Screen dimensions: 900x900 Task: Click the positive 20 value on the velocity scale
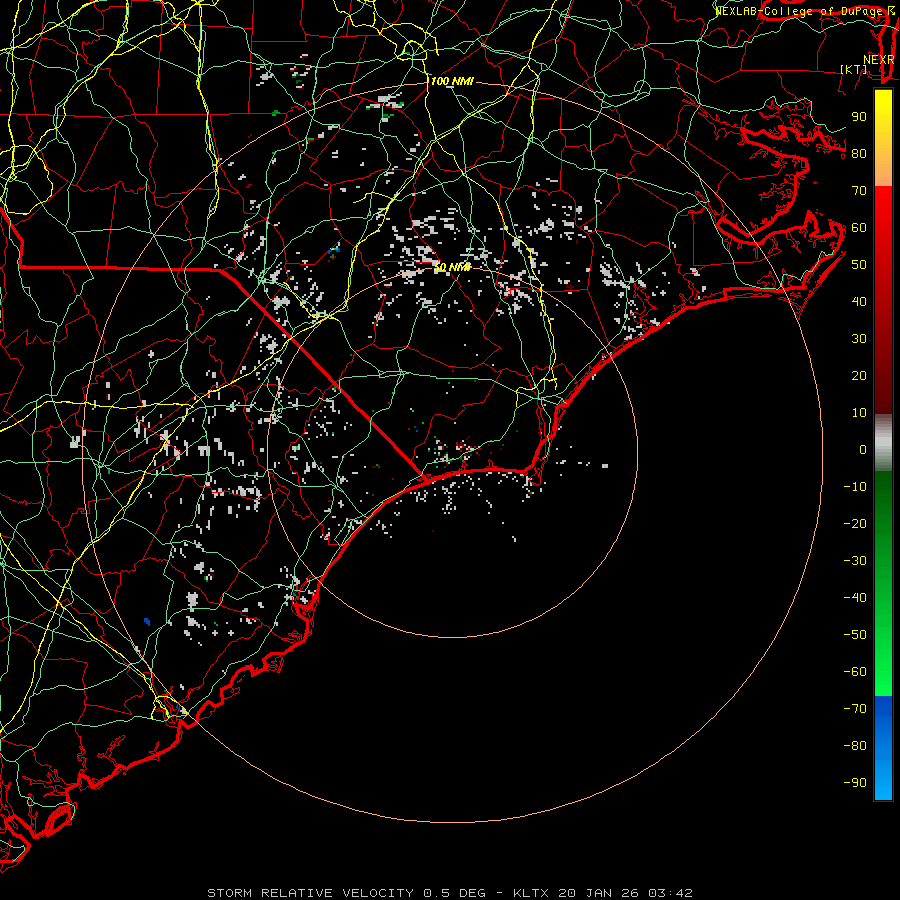click(859, 375)
